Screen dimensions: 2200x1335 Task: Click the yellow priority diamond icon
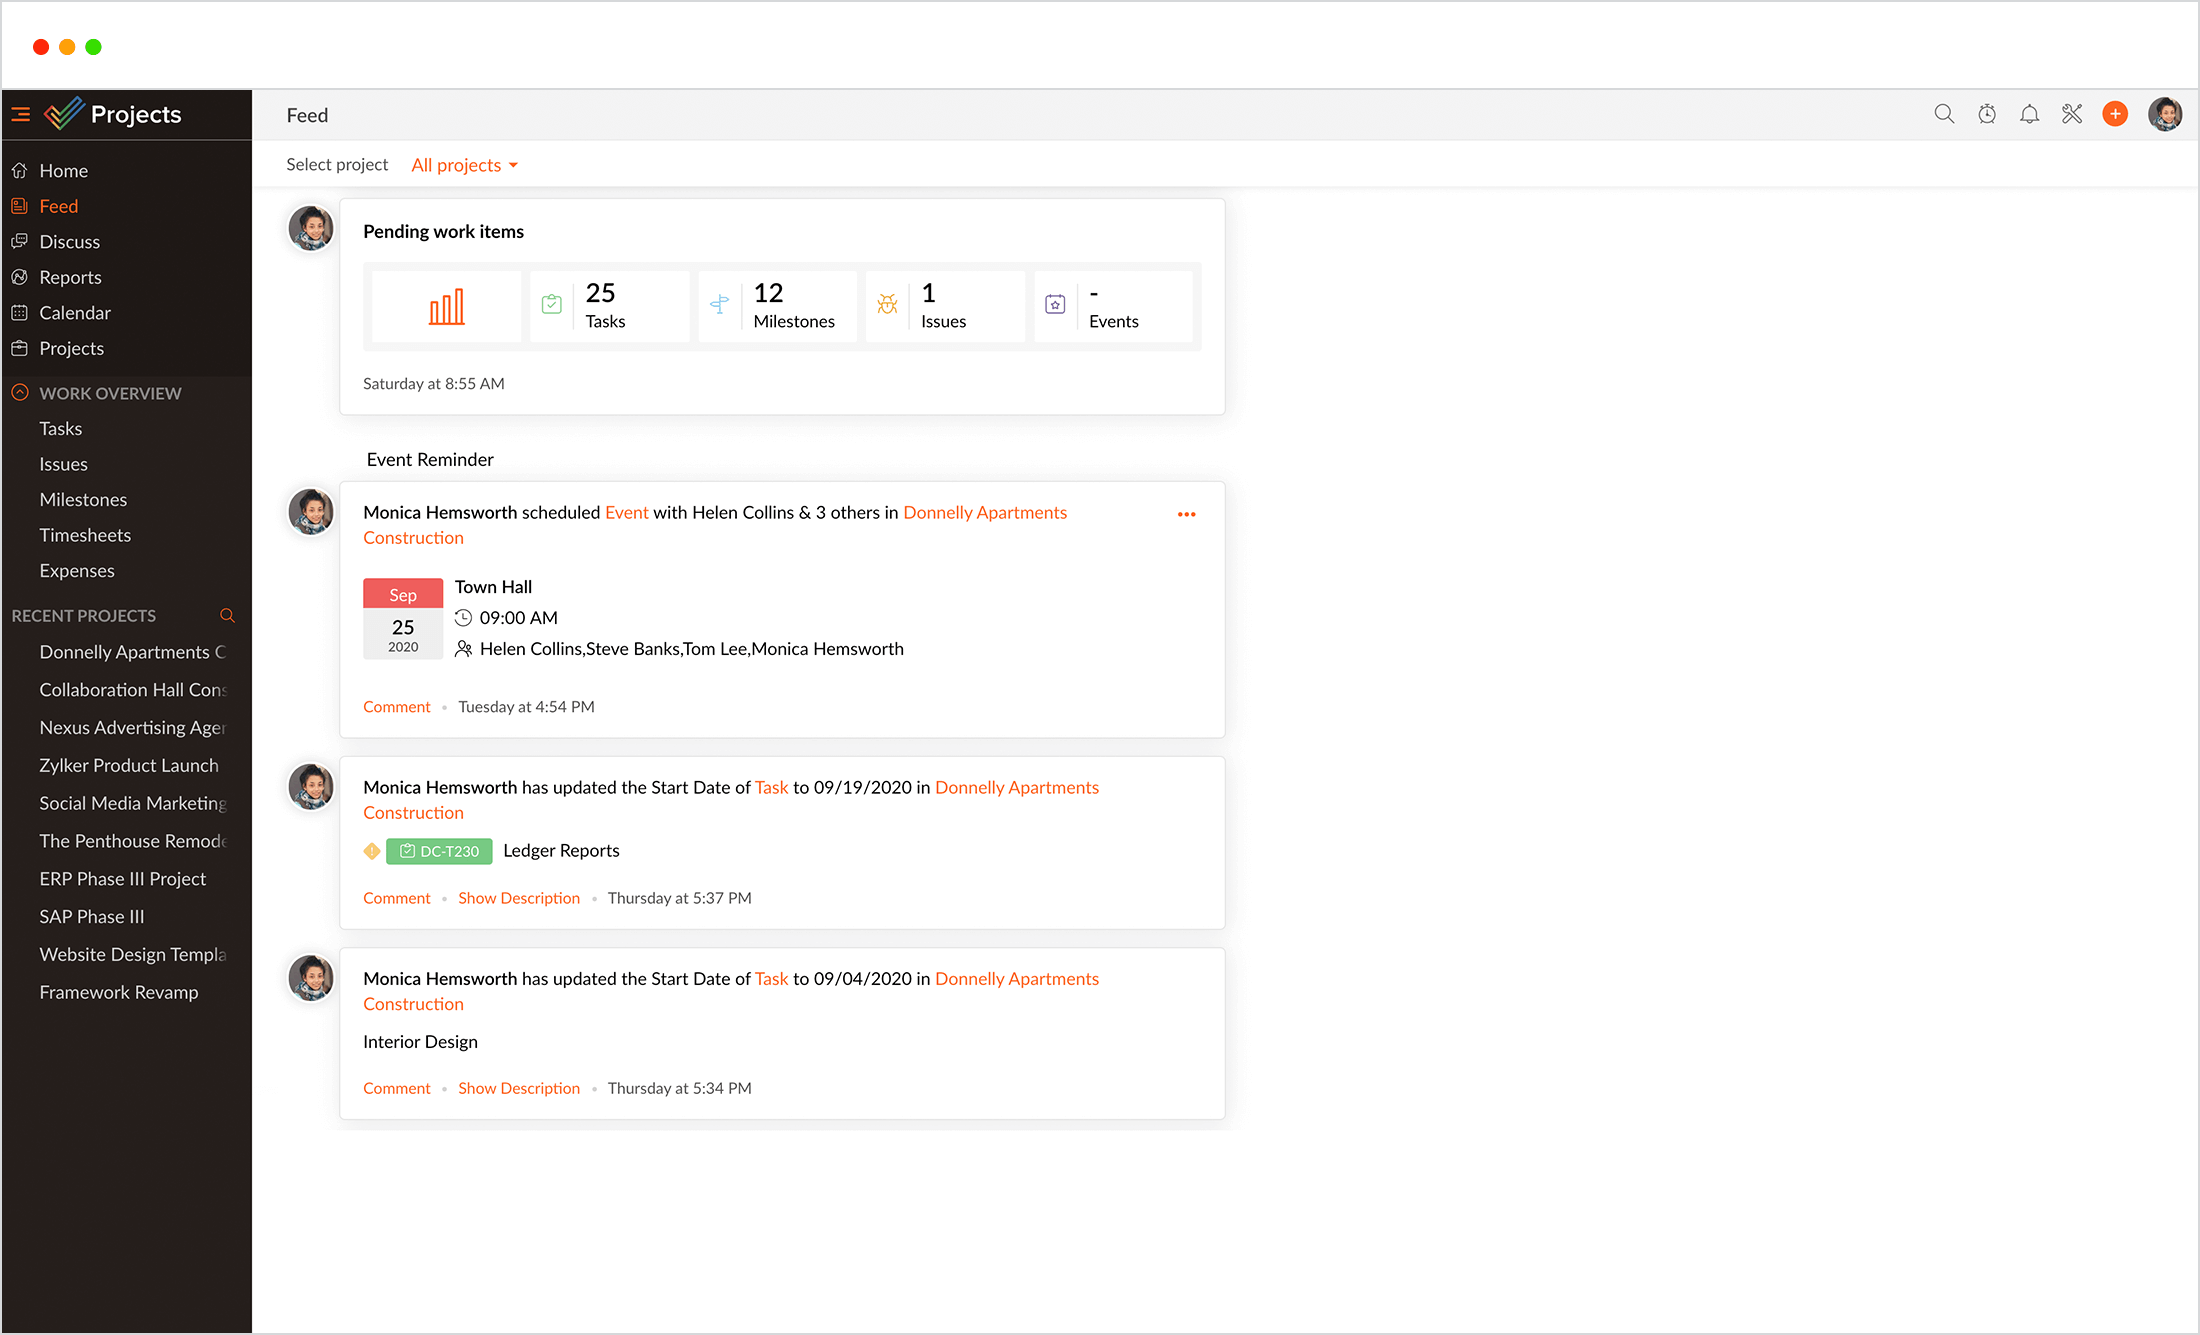pos(372,851)
